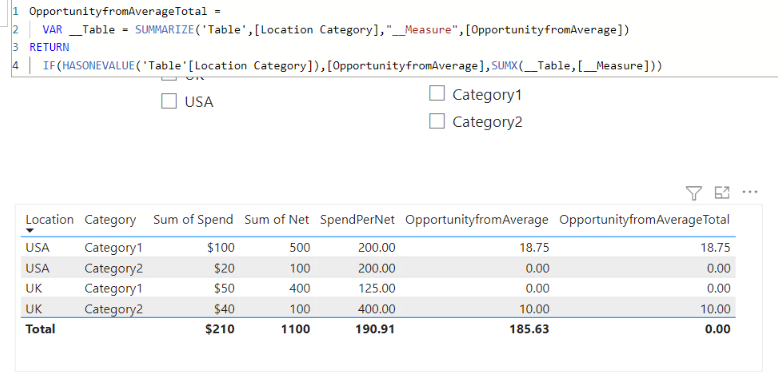Click the Category2 slicer label

(x=487, y=122)
